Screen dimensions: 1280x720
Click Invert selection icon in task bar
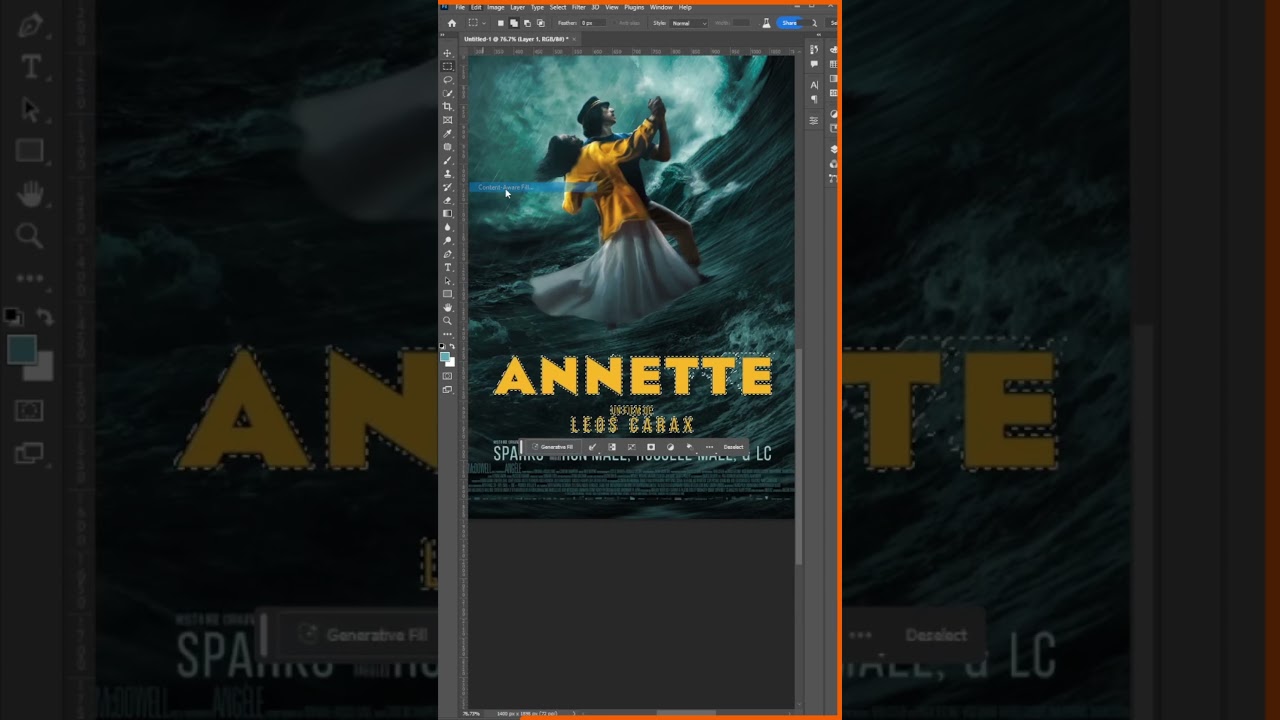point(612,447)
